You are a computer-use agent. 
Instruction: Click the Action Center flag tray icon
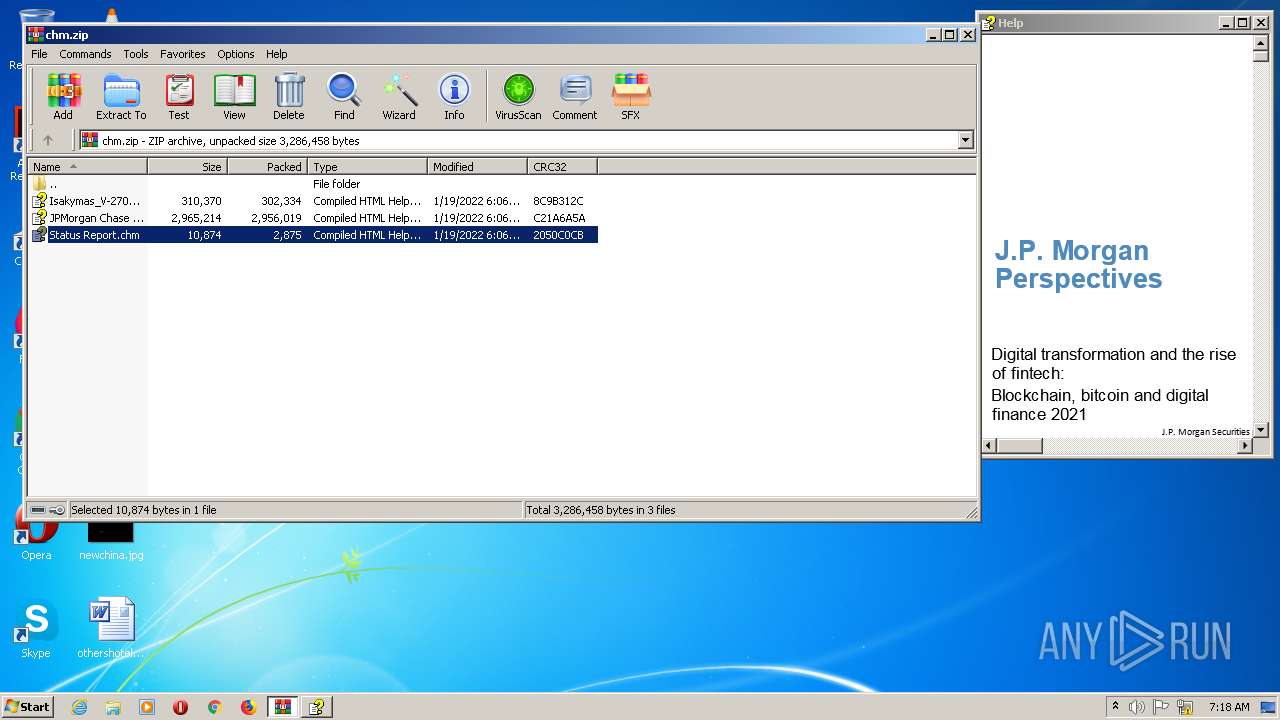(1161, 707)
